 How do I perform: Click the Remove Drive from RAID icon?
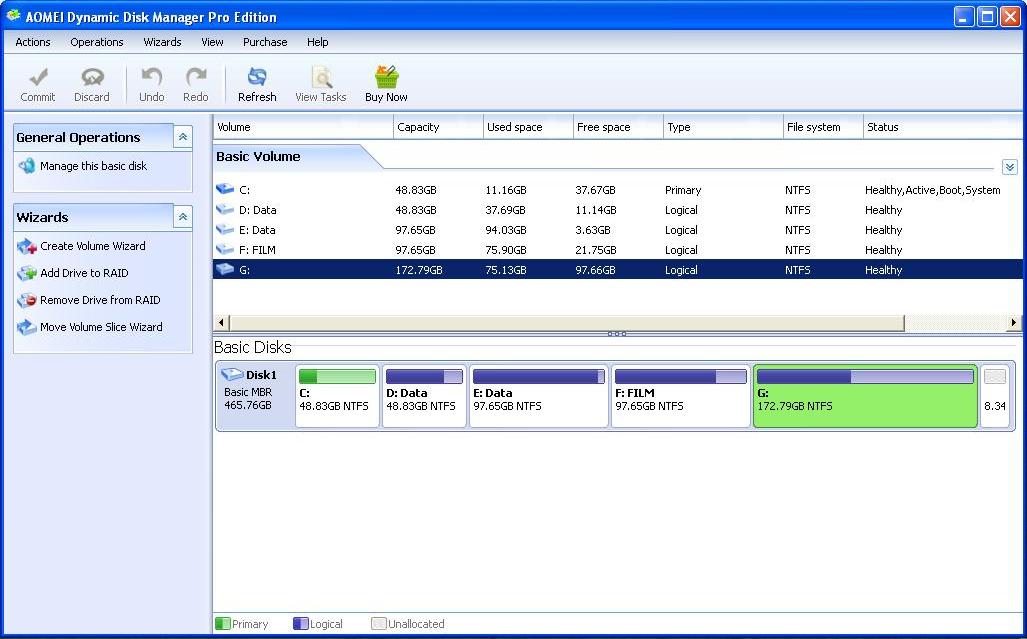click(27, 300)
